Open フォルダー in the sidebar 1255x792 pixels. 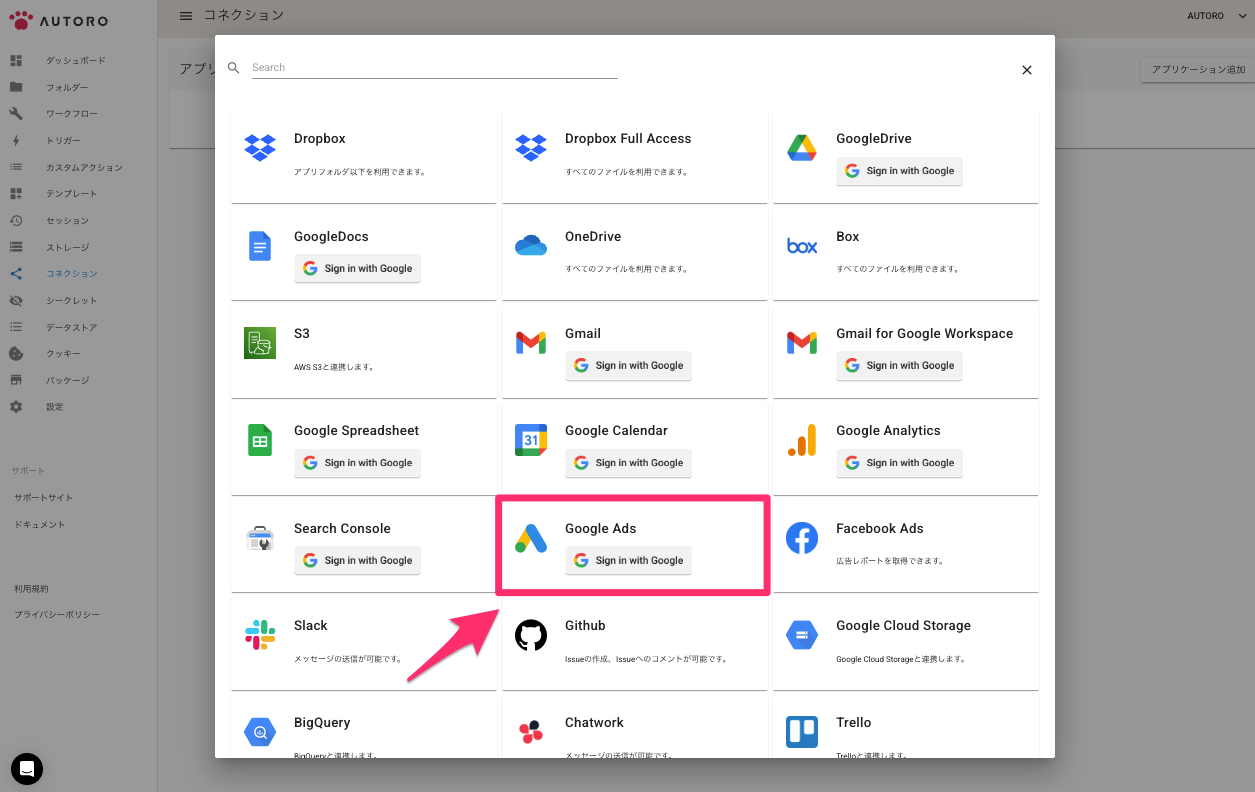coord(66,88)
